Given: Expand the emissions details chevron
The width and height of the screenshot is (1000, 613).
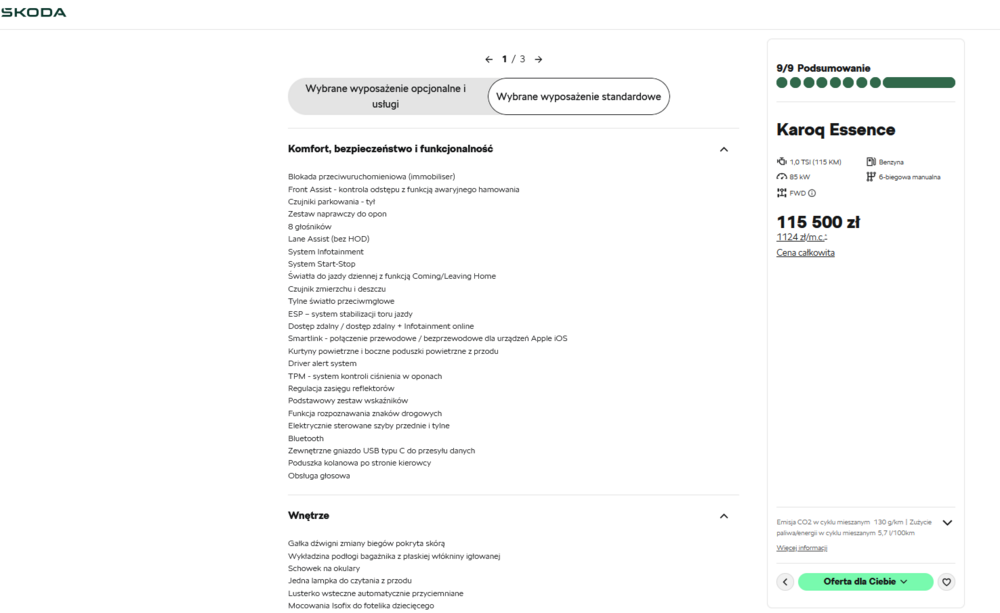Looking at the screenshot, I should pos(947,522).
